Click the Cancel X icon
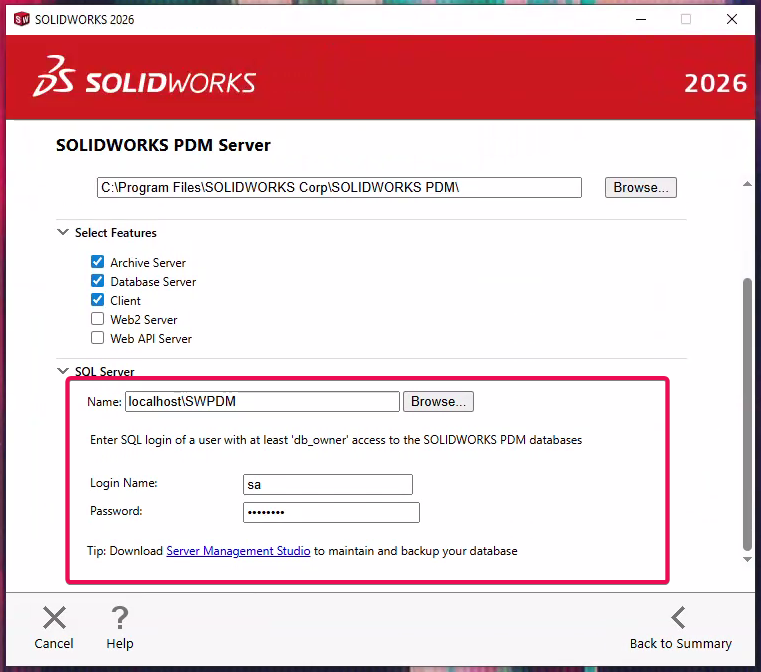 (54, 618)
